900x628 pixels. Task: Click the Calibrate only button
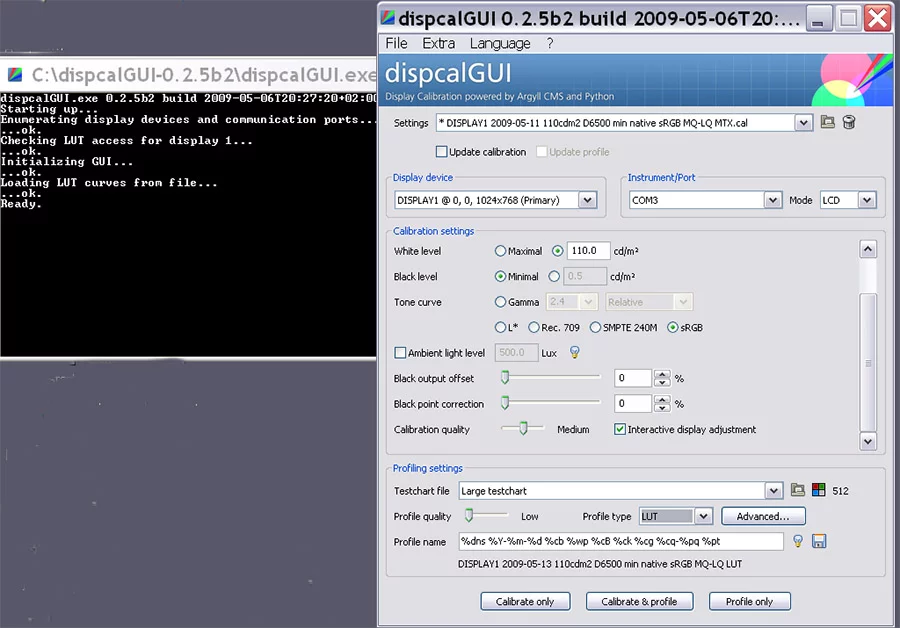[525, 601]
